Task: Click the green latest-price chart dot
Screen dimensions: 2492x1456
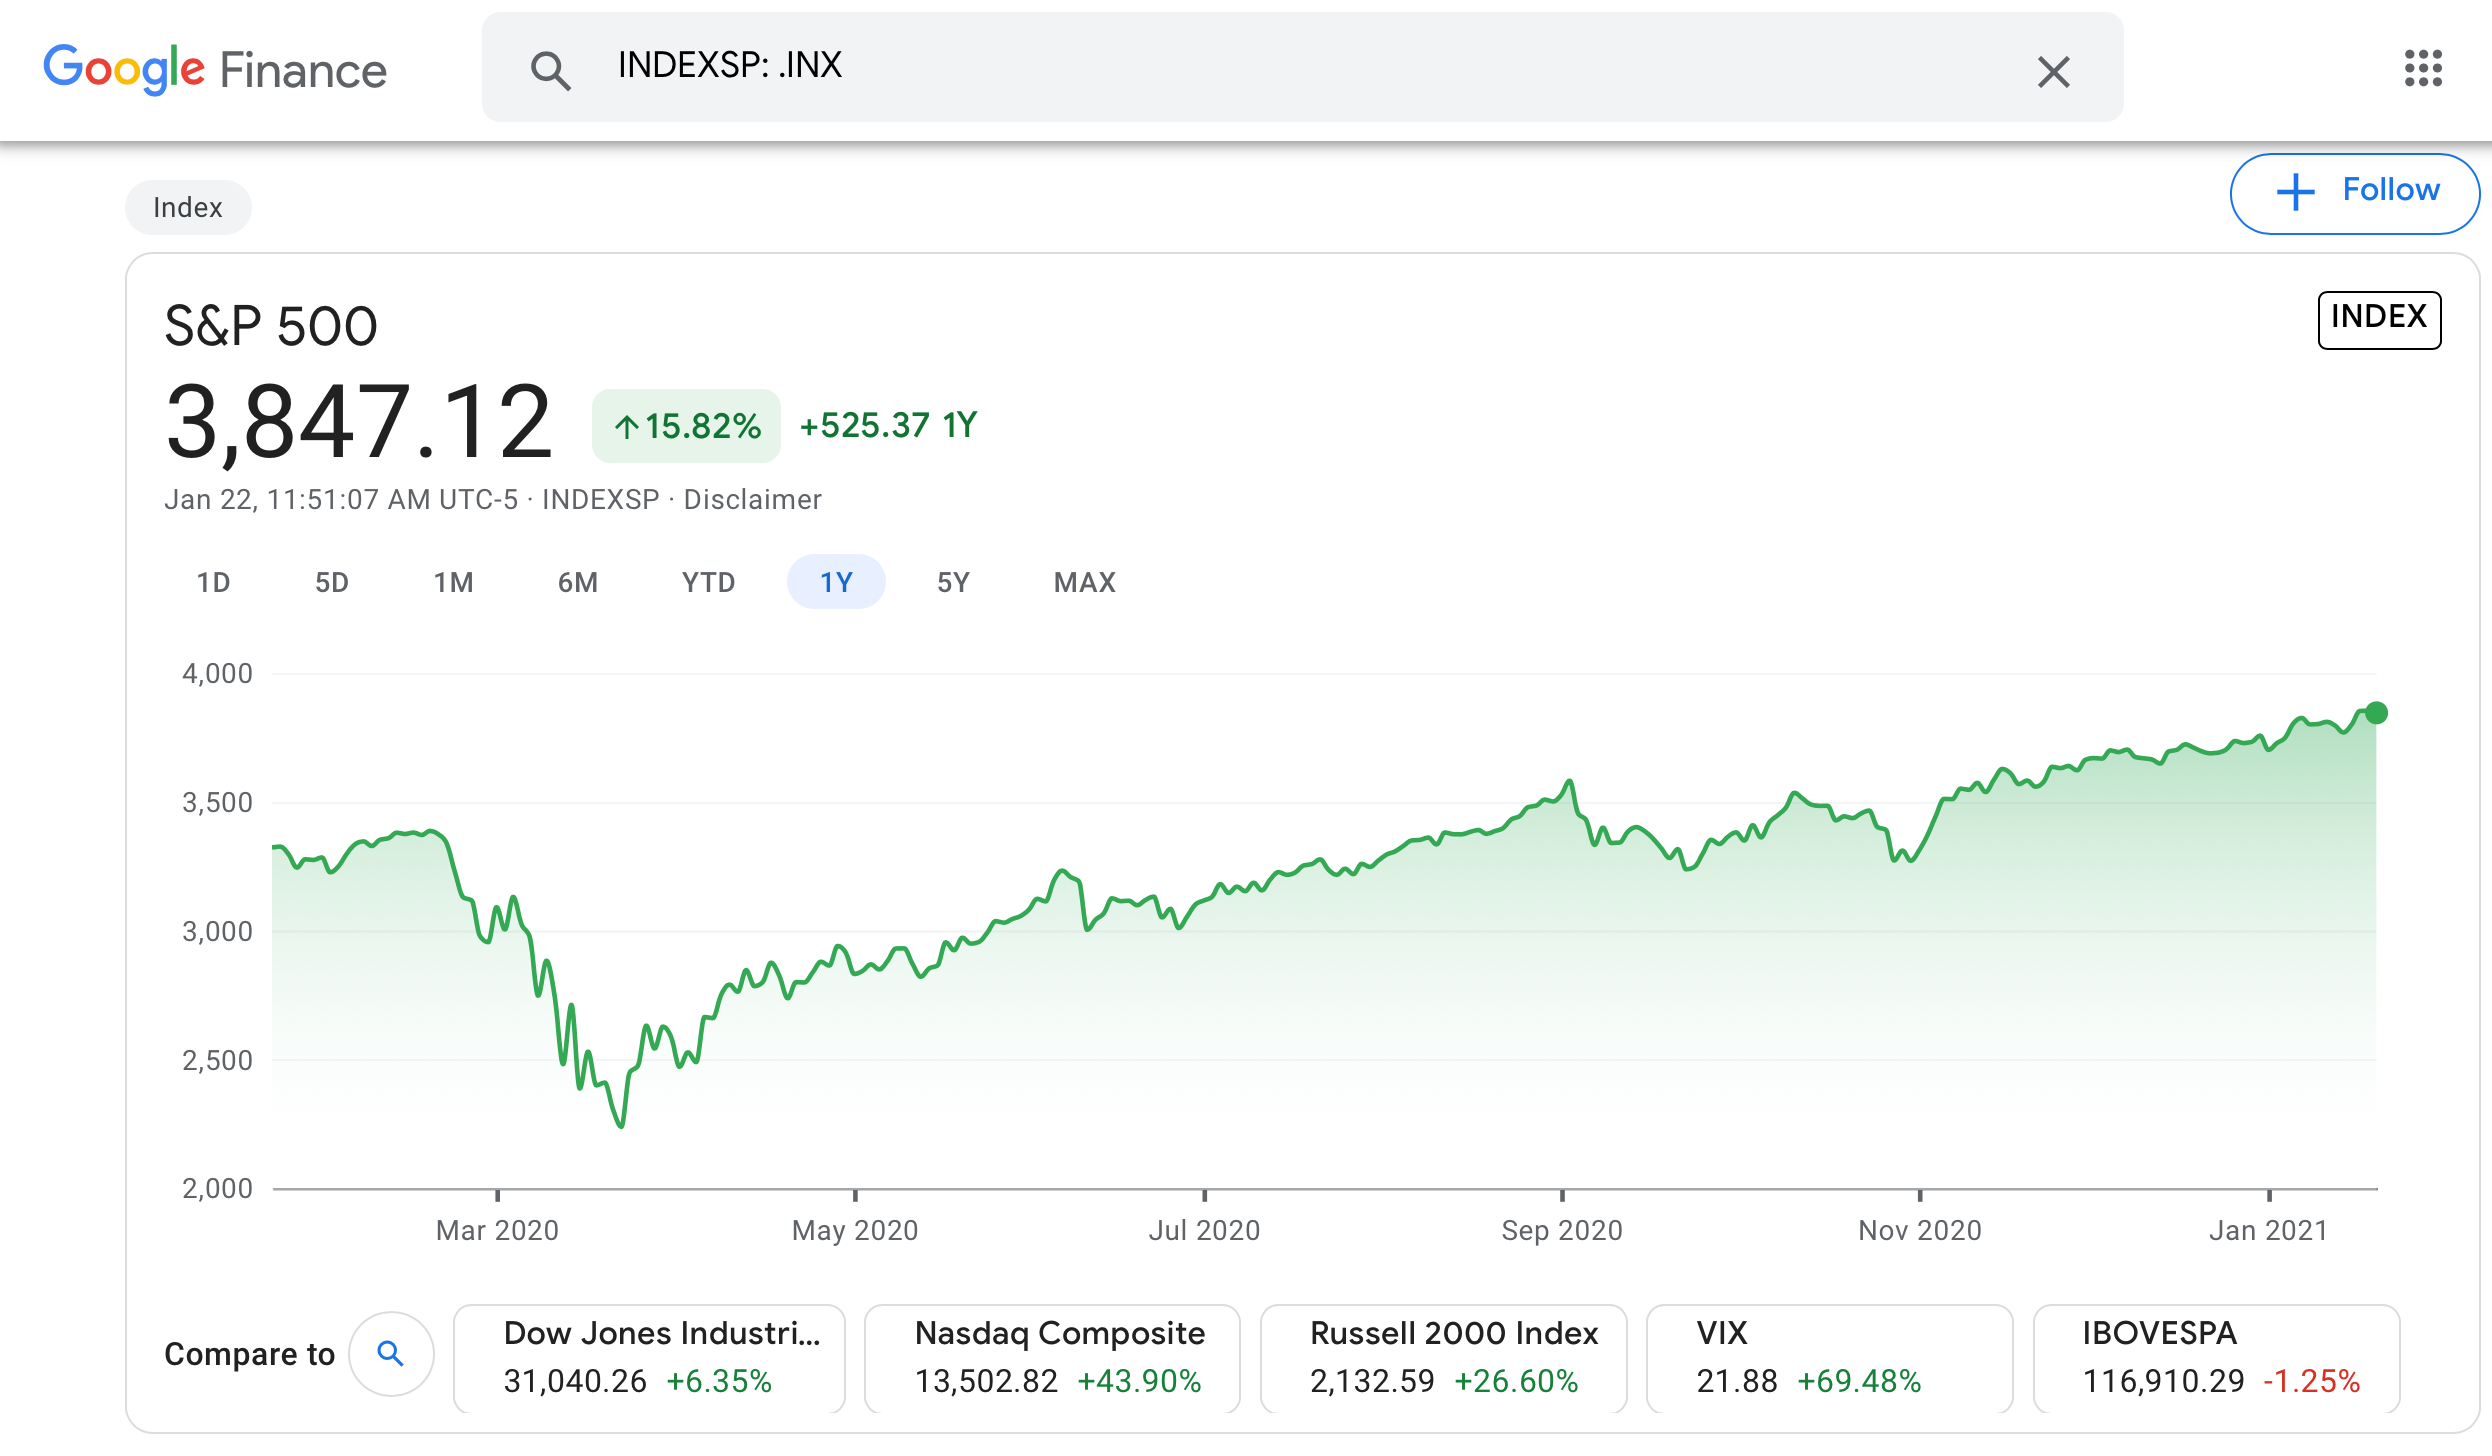Action: [2377, 713]
